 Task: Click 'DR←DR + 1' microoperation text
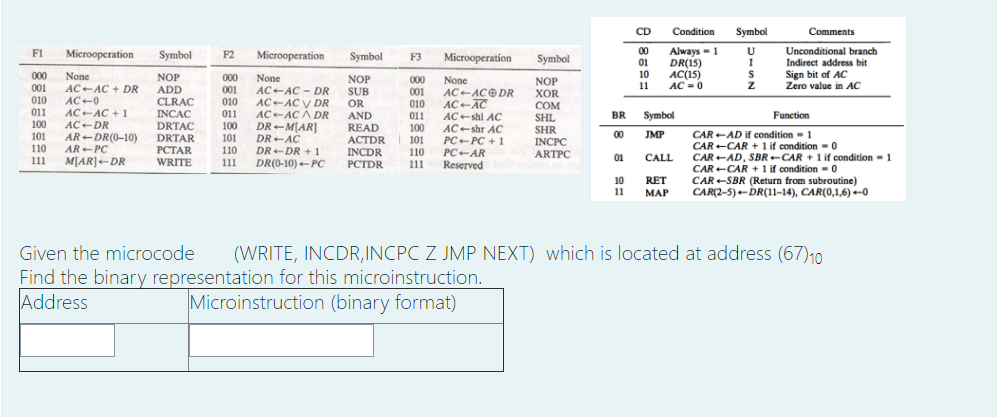coord(287,152)
